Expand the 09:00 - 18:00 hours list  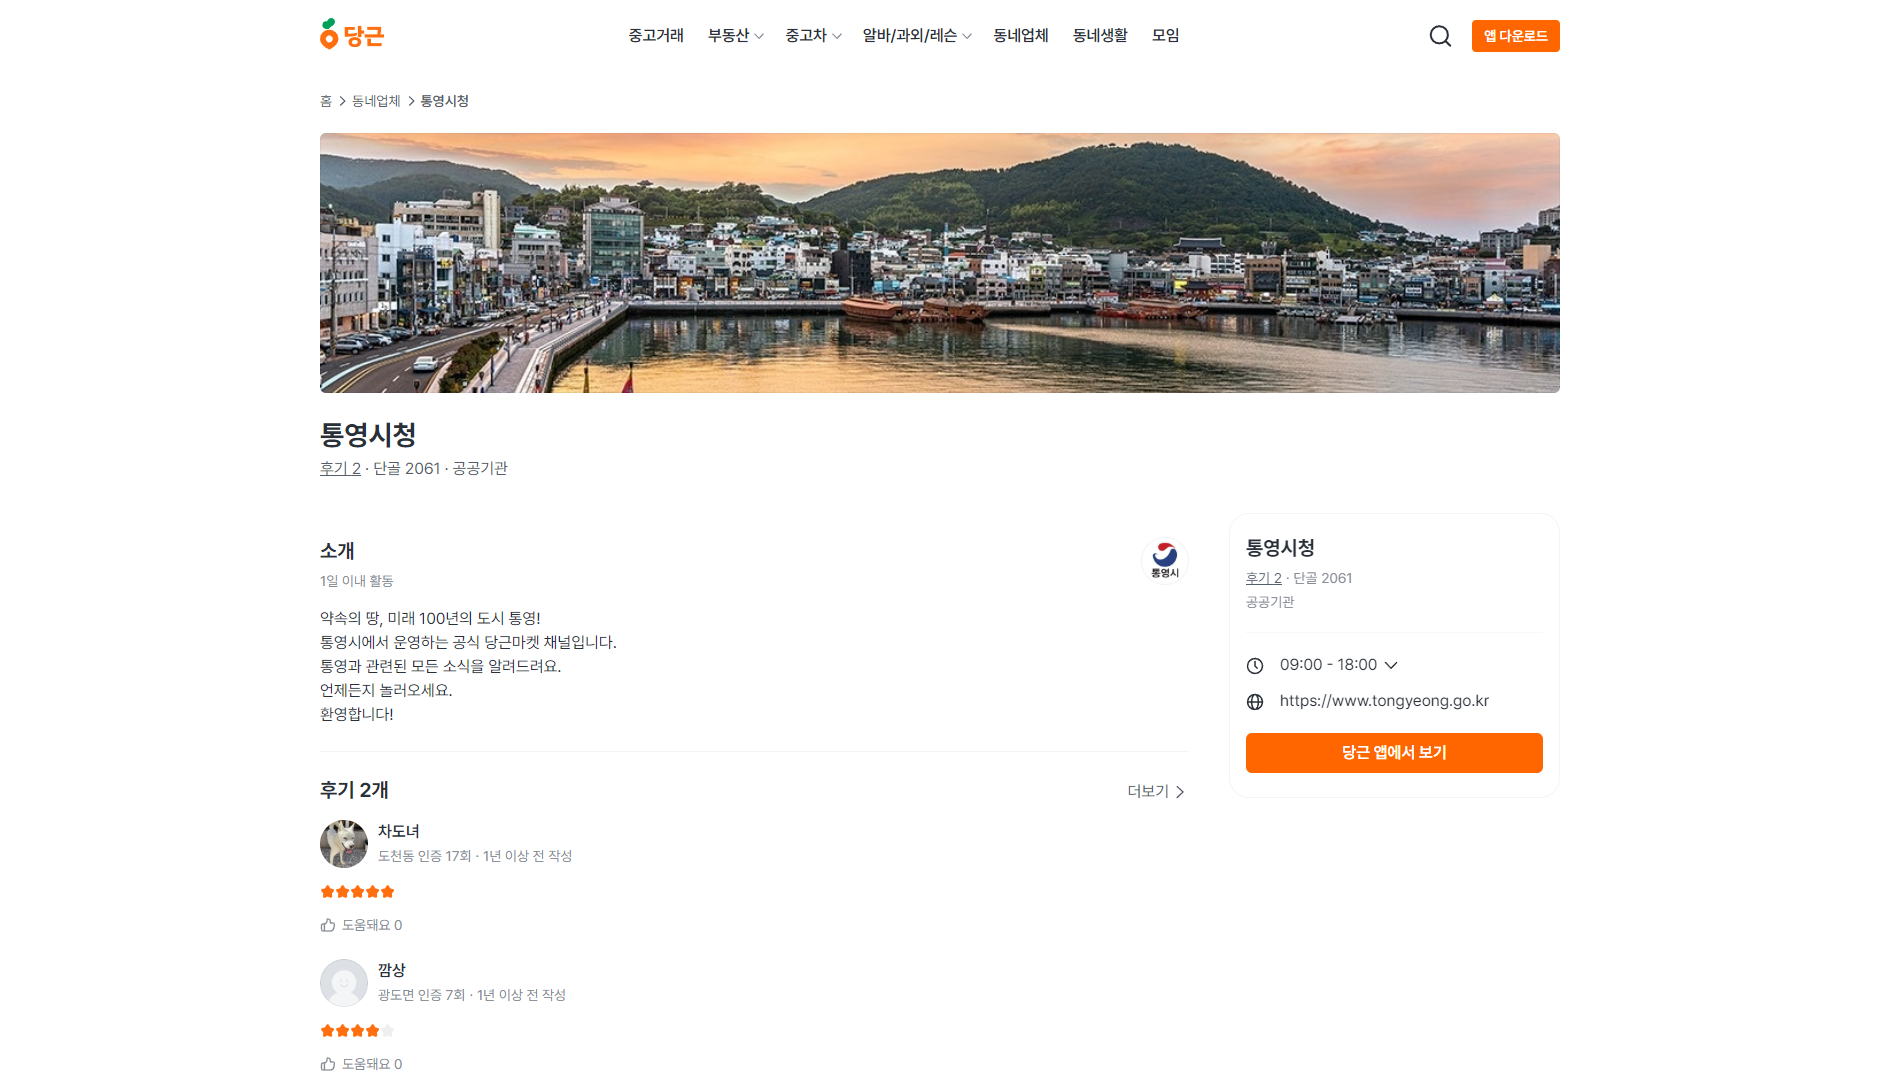tap(1338, 665)
